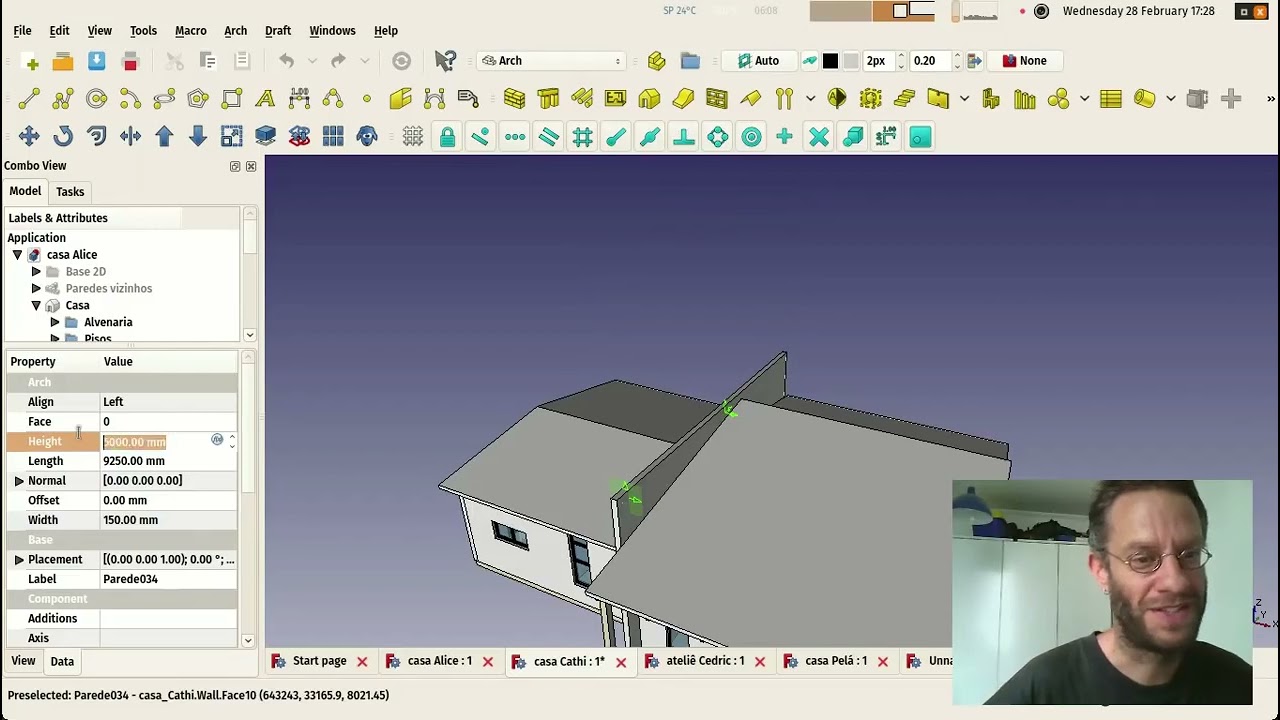Pick the gray face color swatch
Viewport: 1280px width, 720px height.
coord(852,61)
